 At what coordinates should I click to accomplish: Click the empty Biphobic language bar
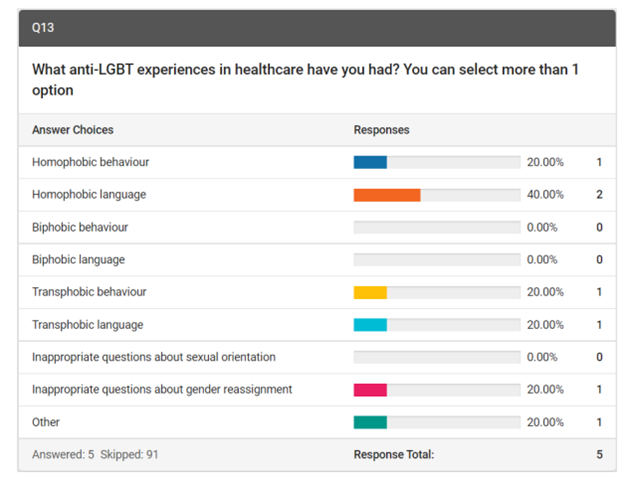437,260
